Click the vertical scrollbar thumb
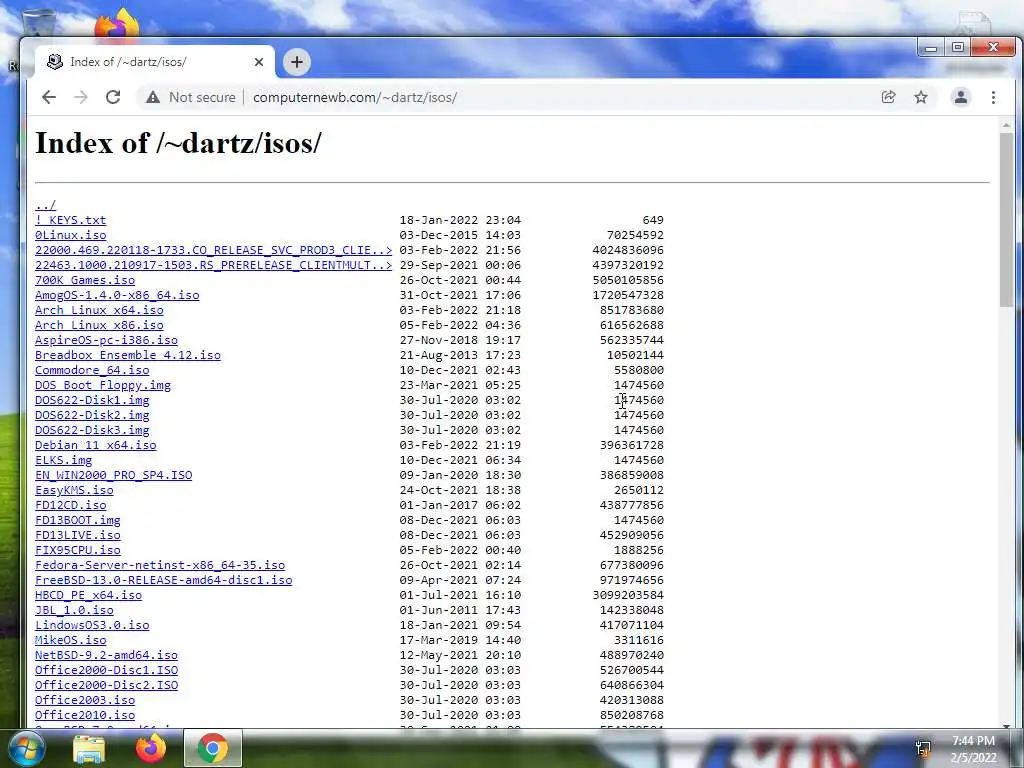 tap(1006, 219)
